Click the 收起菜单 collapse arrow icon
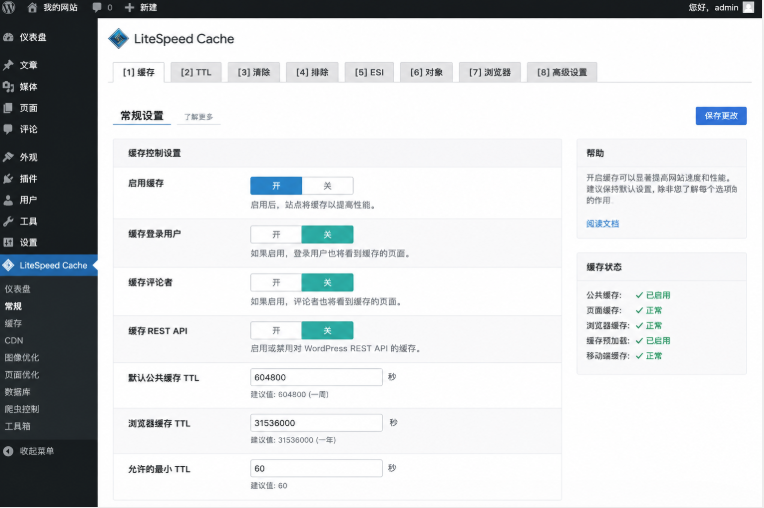The height and width of the screenshot is (508, 764). pos(8,451)
